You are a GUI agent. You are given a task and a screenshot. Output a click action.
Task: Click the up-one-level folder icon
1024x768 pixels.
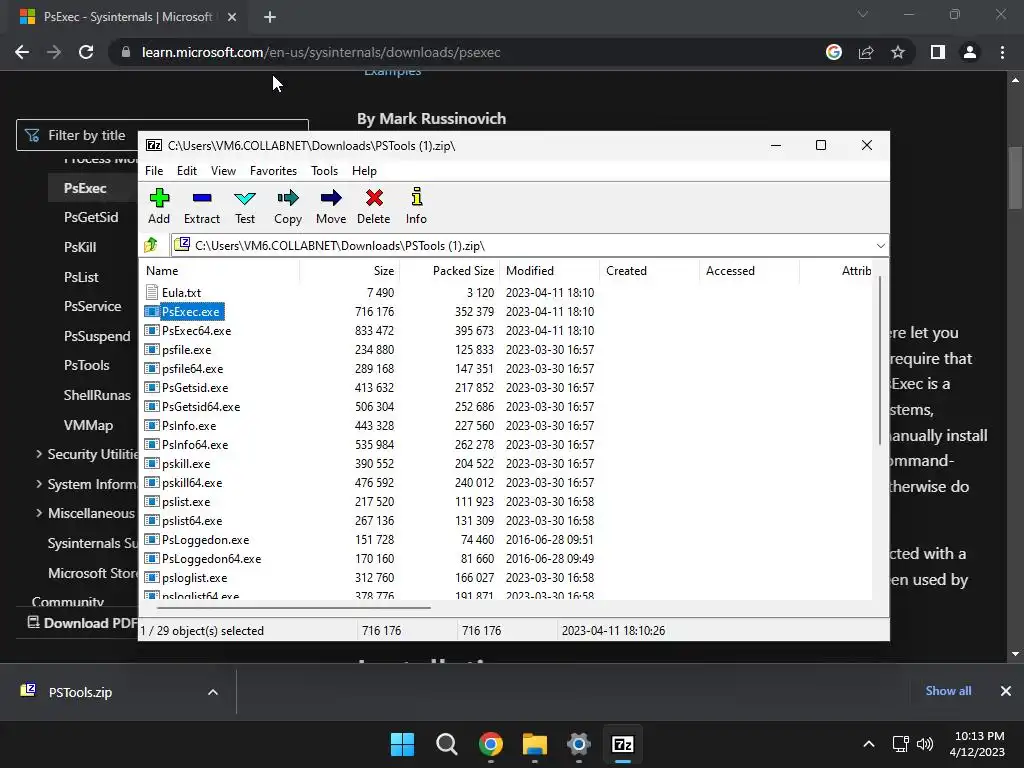[x=152, y=245]
